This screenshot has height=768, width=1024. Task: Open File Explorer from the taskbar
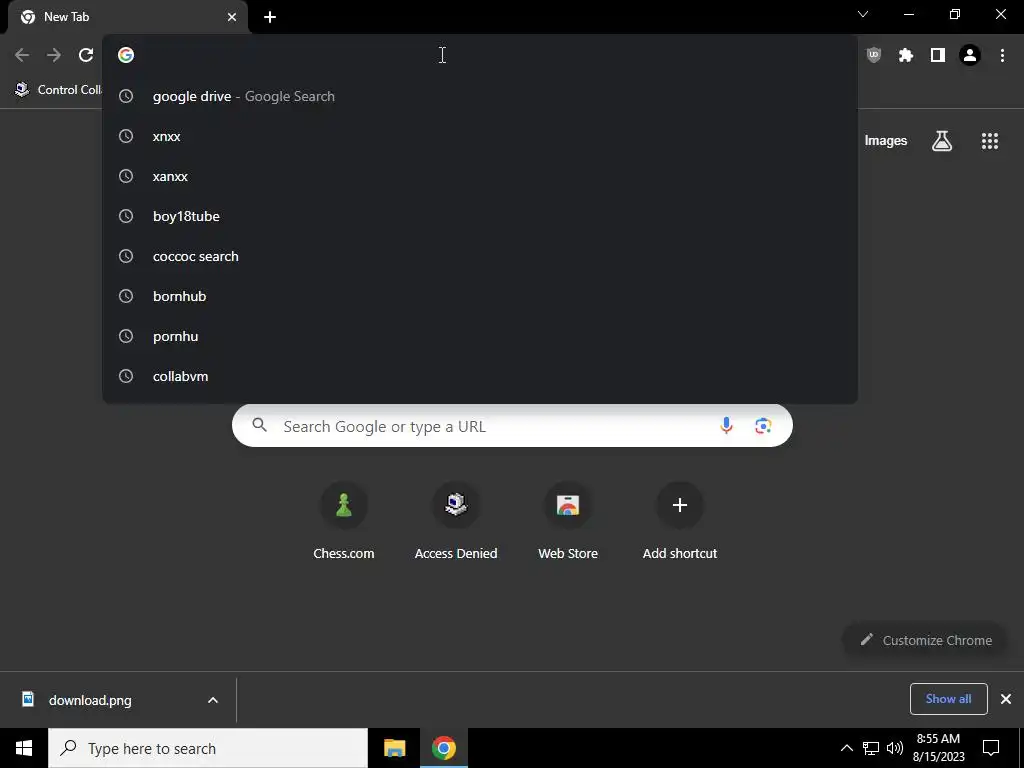[x=394, y=748]
